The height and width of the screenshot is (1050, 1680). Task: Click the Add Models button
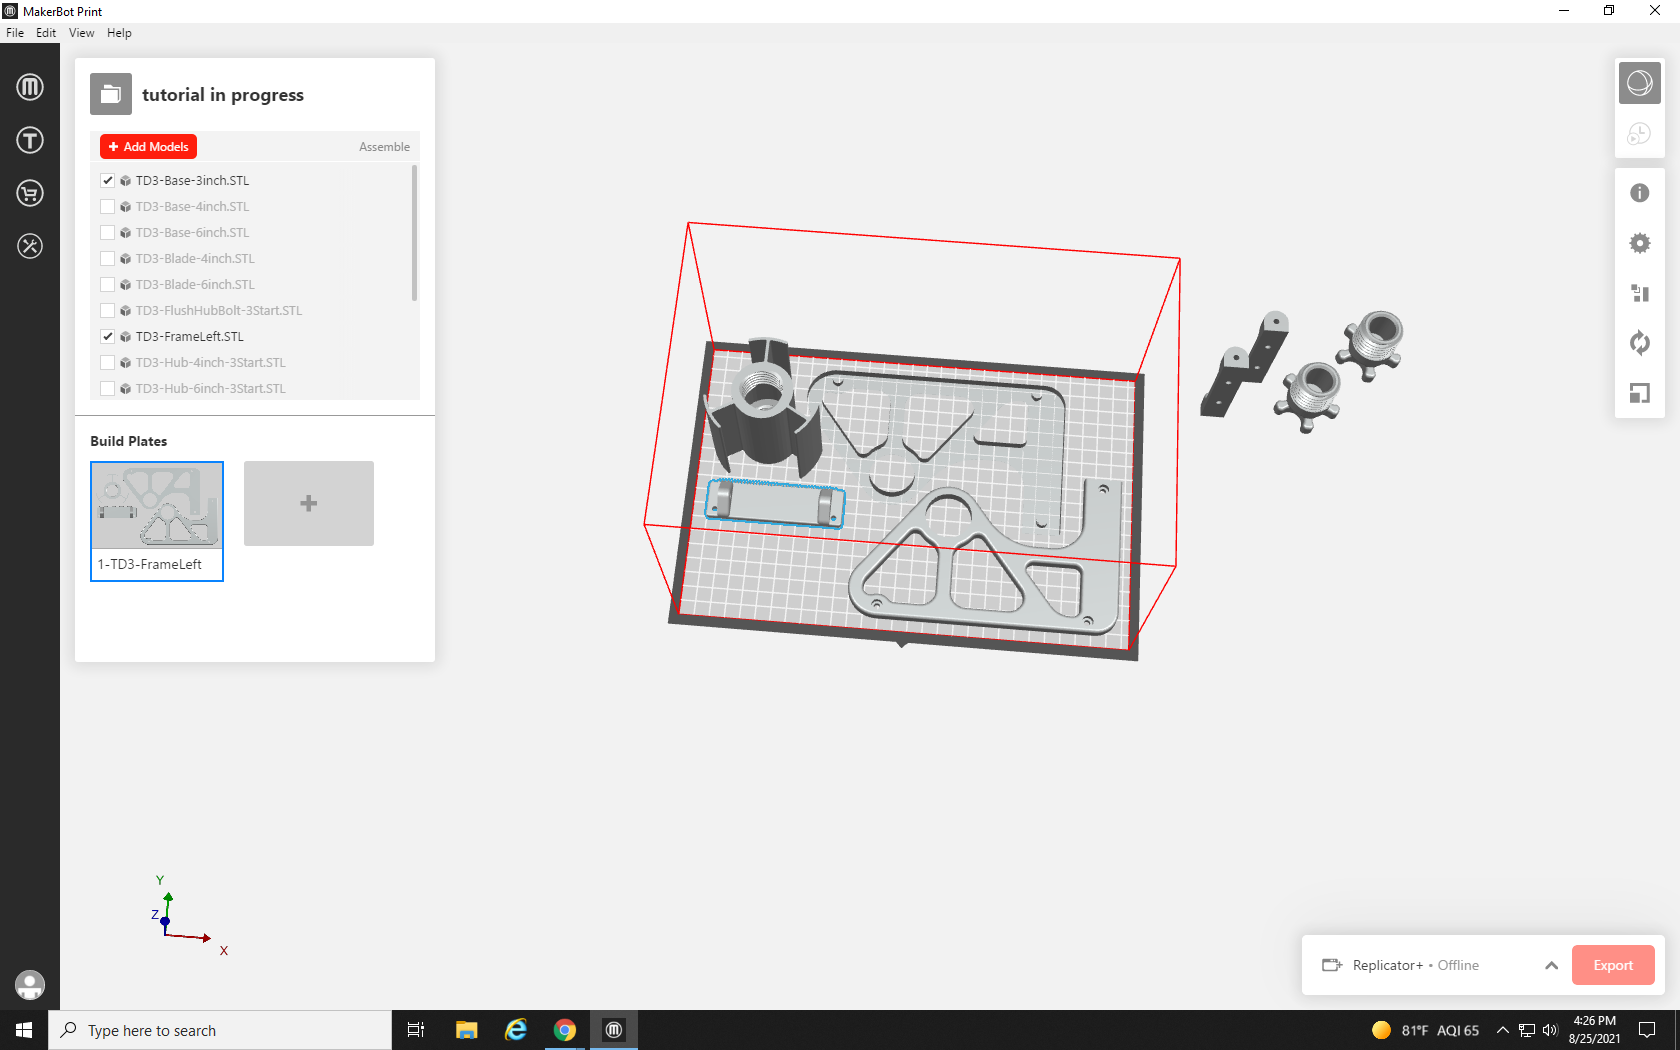coord(148,147)
